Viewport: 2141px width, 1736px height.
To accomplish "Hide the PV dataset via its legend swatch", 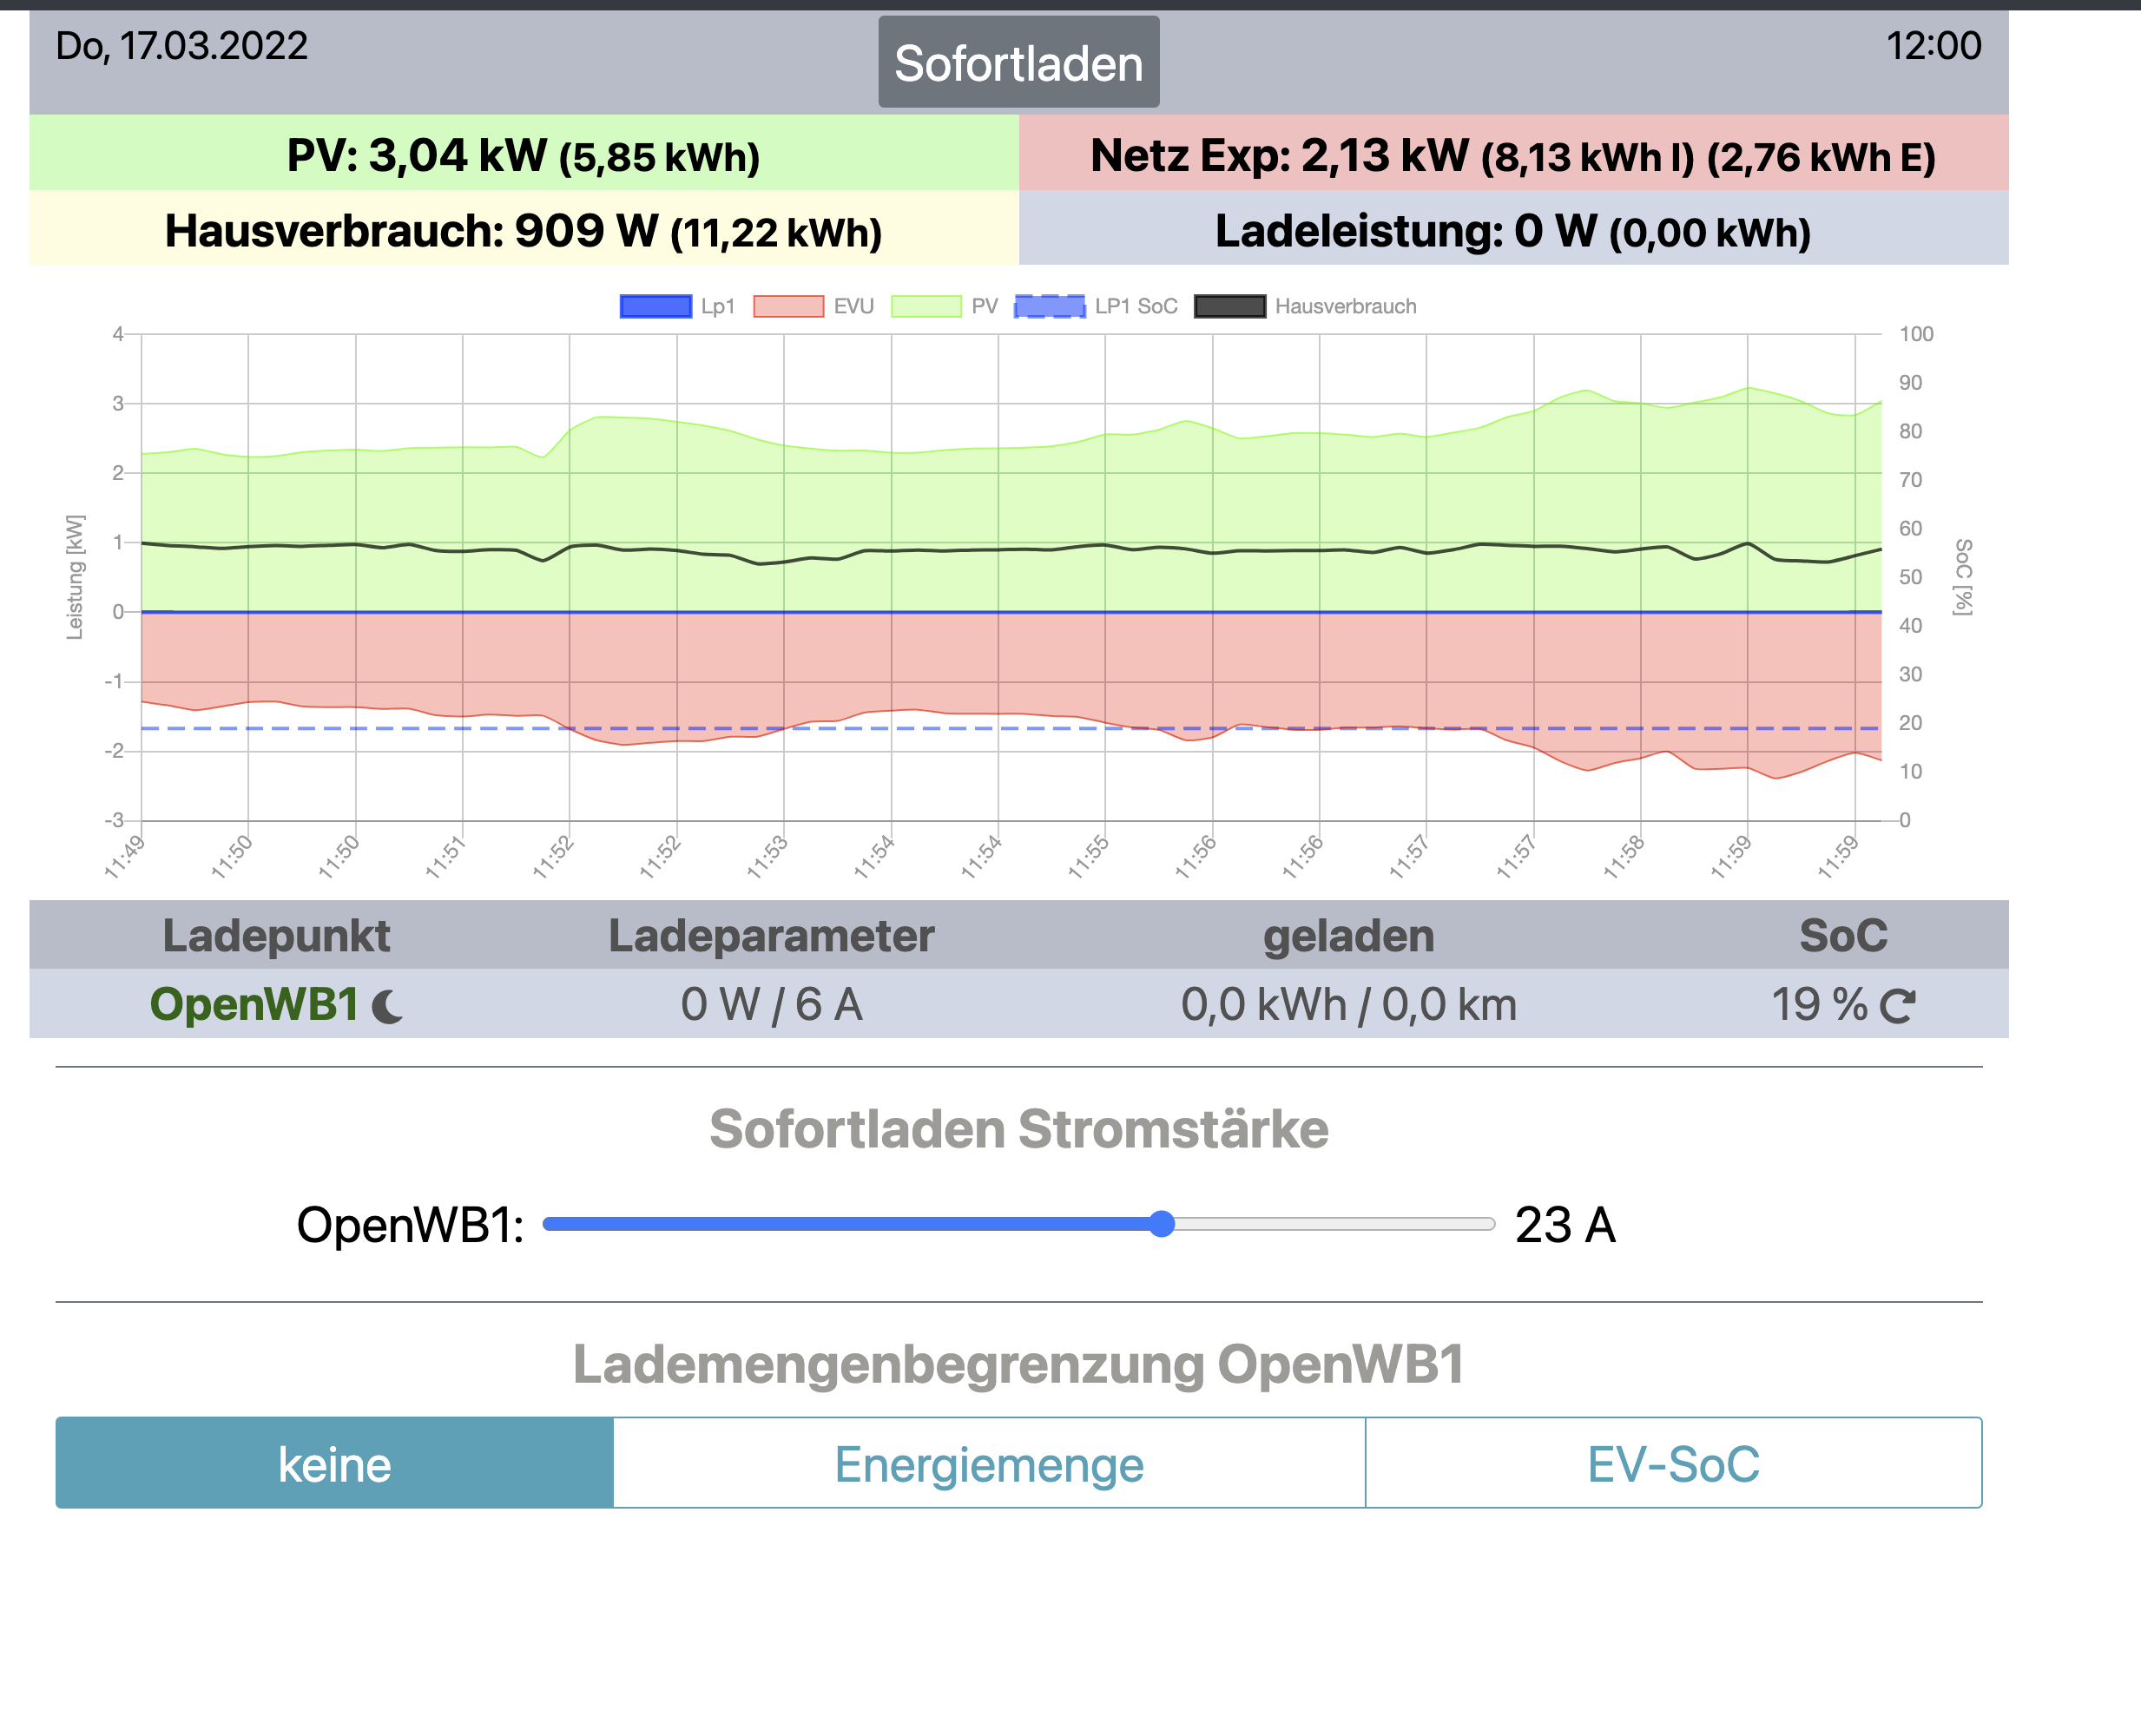I will pyautogui.click(x=925, y=306).
